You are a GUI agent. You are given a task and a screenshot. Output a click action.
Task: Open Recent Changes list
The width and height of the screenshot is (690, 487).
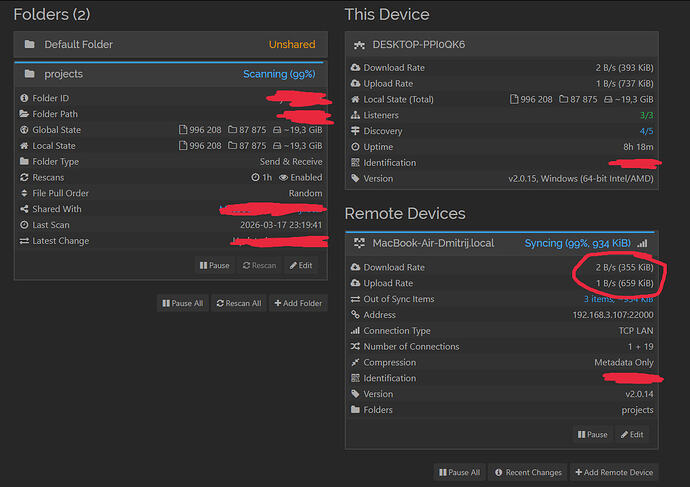pyautogui.click(x=530, y=472)
